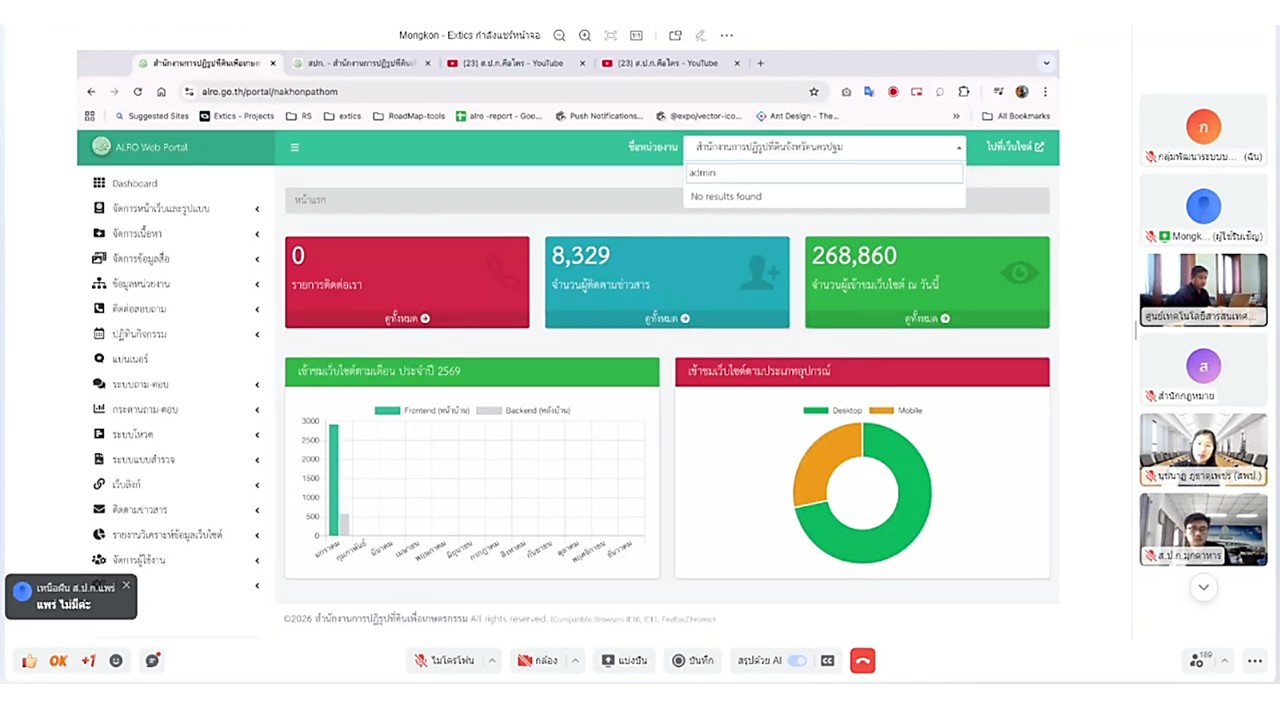
Task: Expand microphone options arrow
Action: [492, 661]
